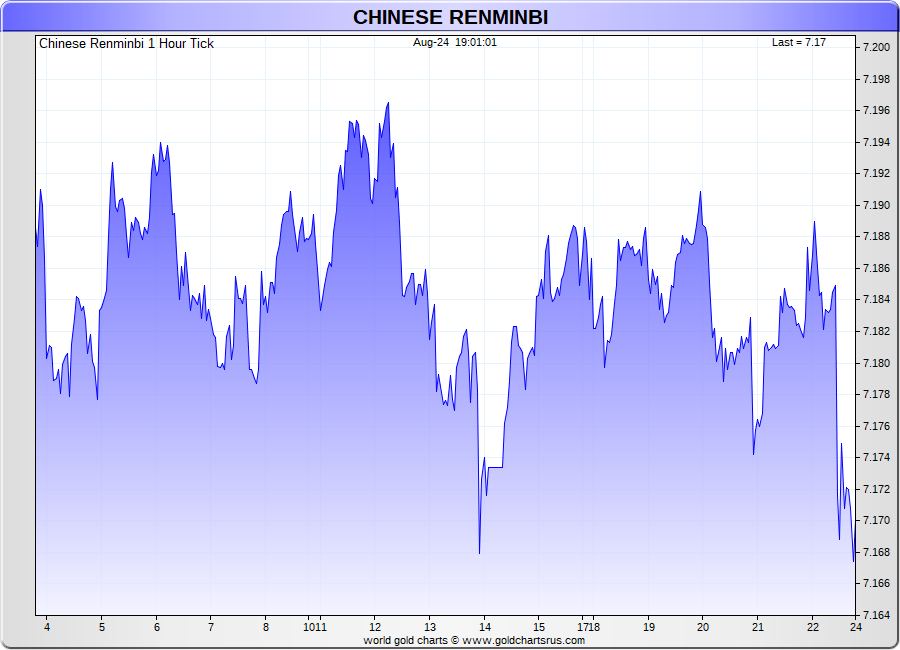Click x-axis date label 1718

(x=588, y=627)
